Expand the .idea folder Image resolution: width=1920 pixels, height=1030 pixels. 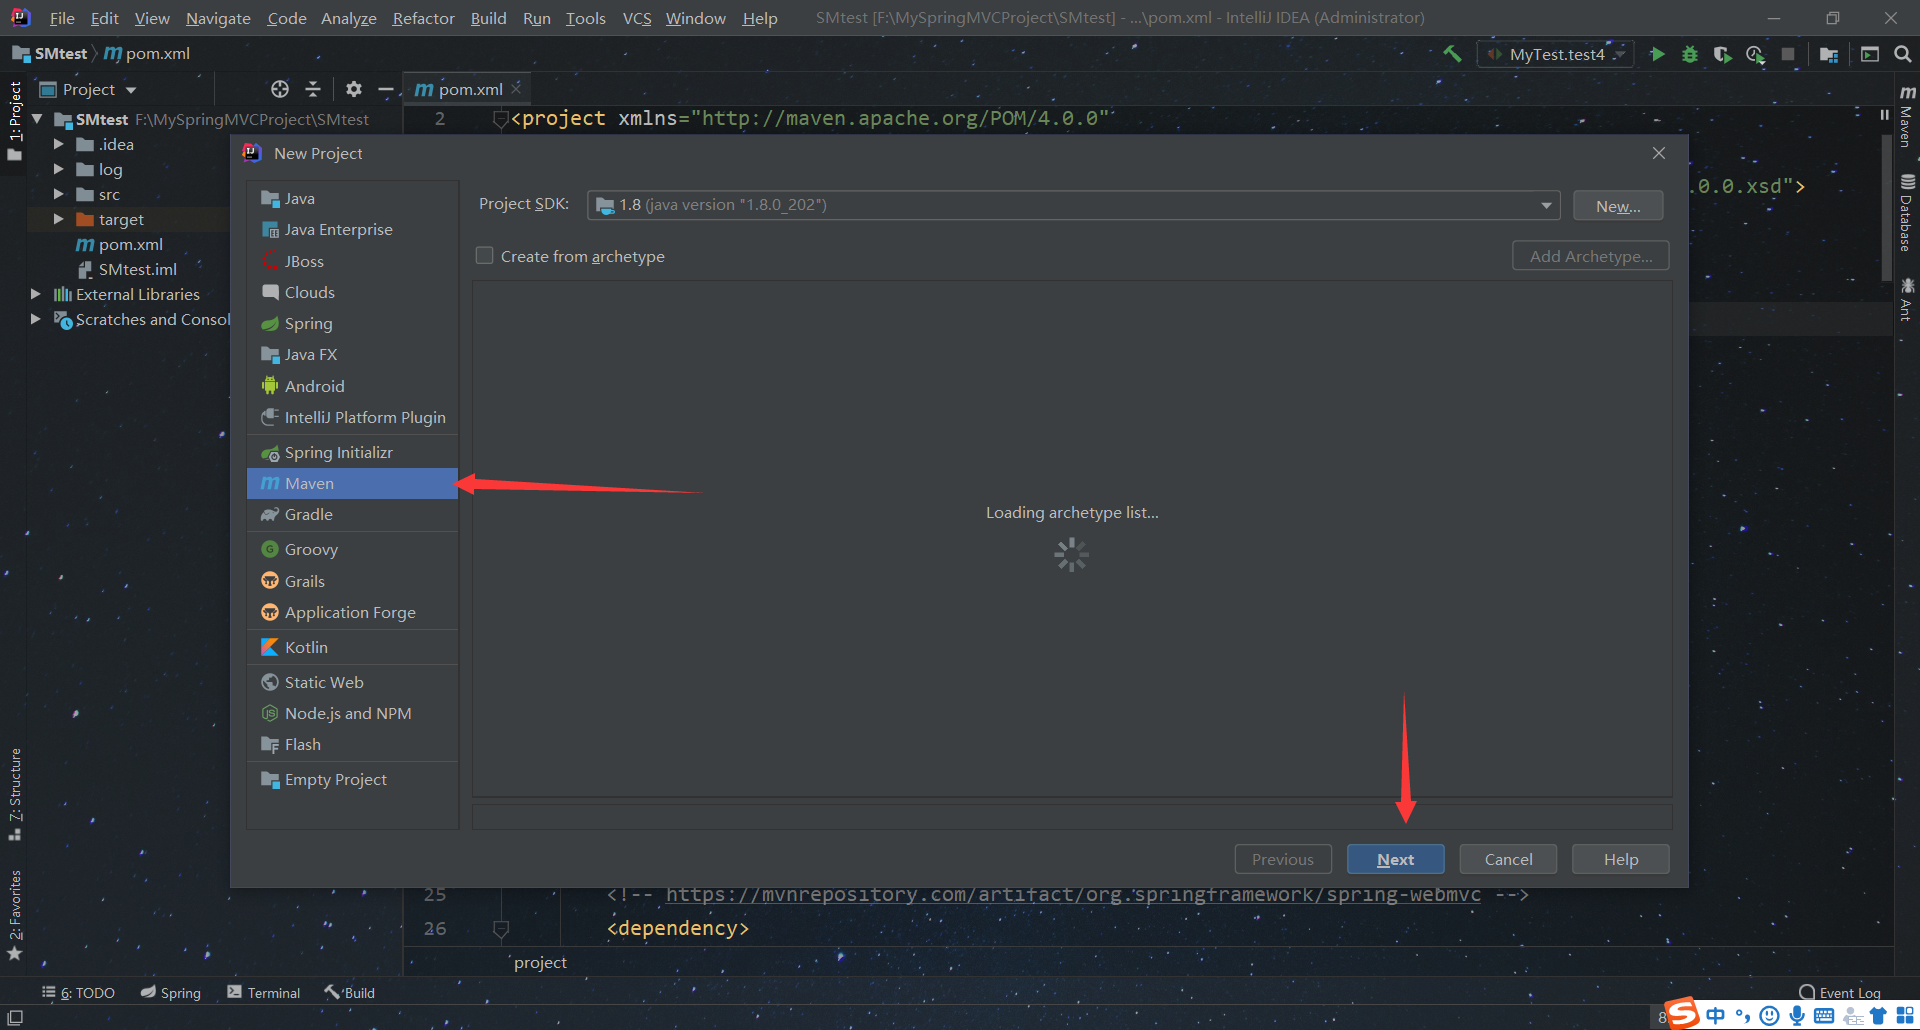pyautogui.click(x=59, y=144)
